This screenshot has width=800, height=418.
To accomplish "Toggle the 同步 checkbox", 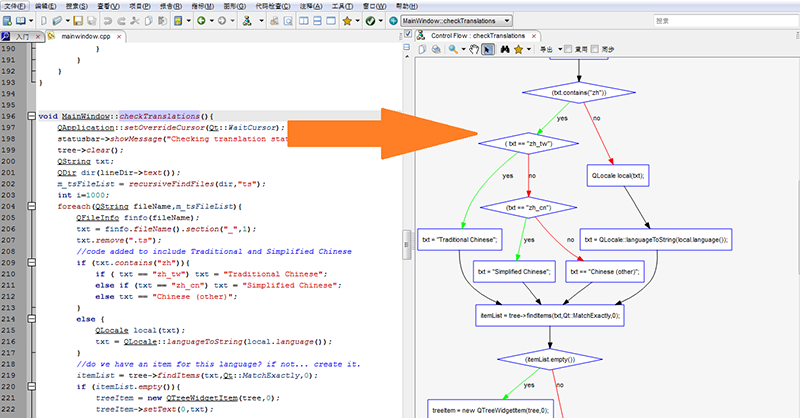I will click(597, 48).
